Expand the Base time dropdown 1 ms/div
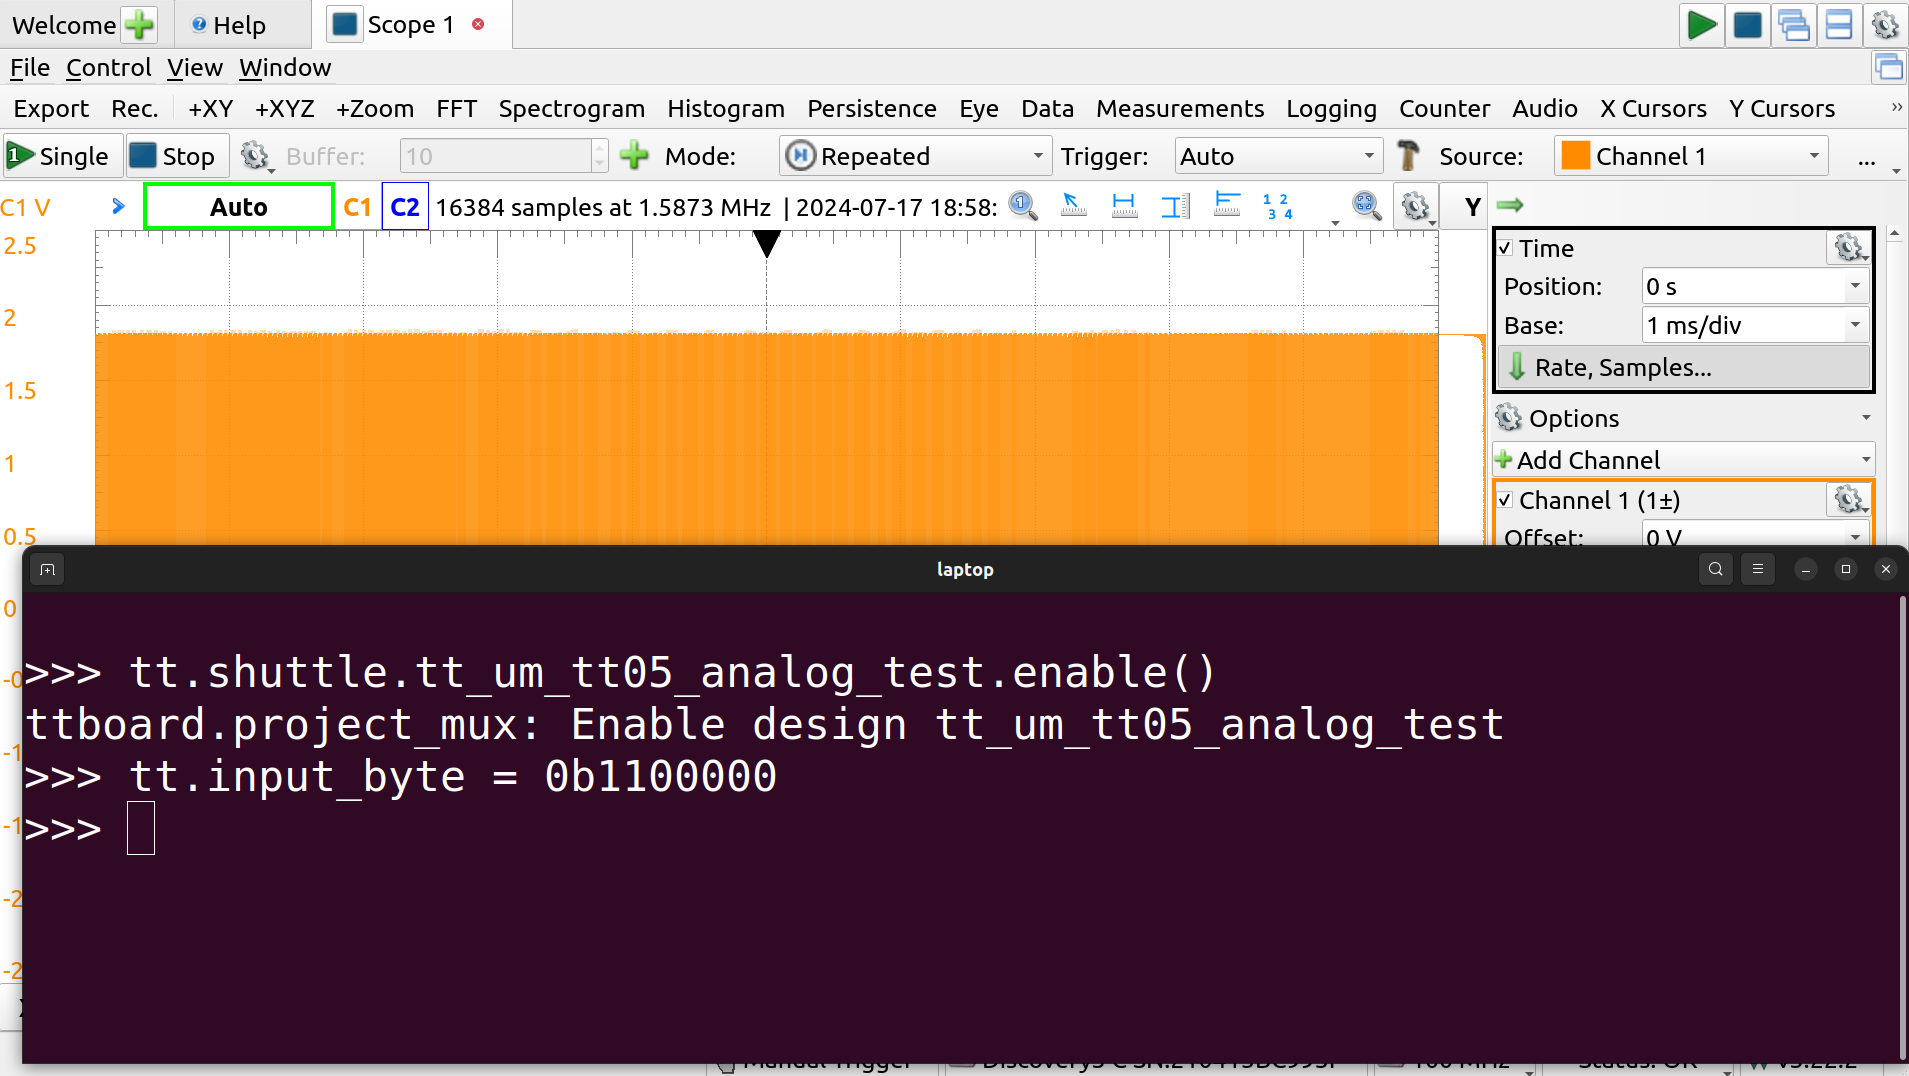Image resolution: width=1909 pixels, height=1076 pixels. point(1855,325)
